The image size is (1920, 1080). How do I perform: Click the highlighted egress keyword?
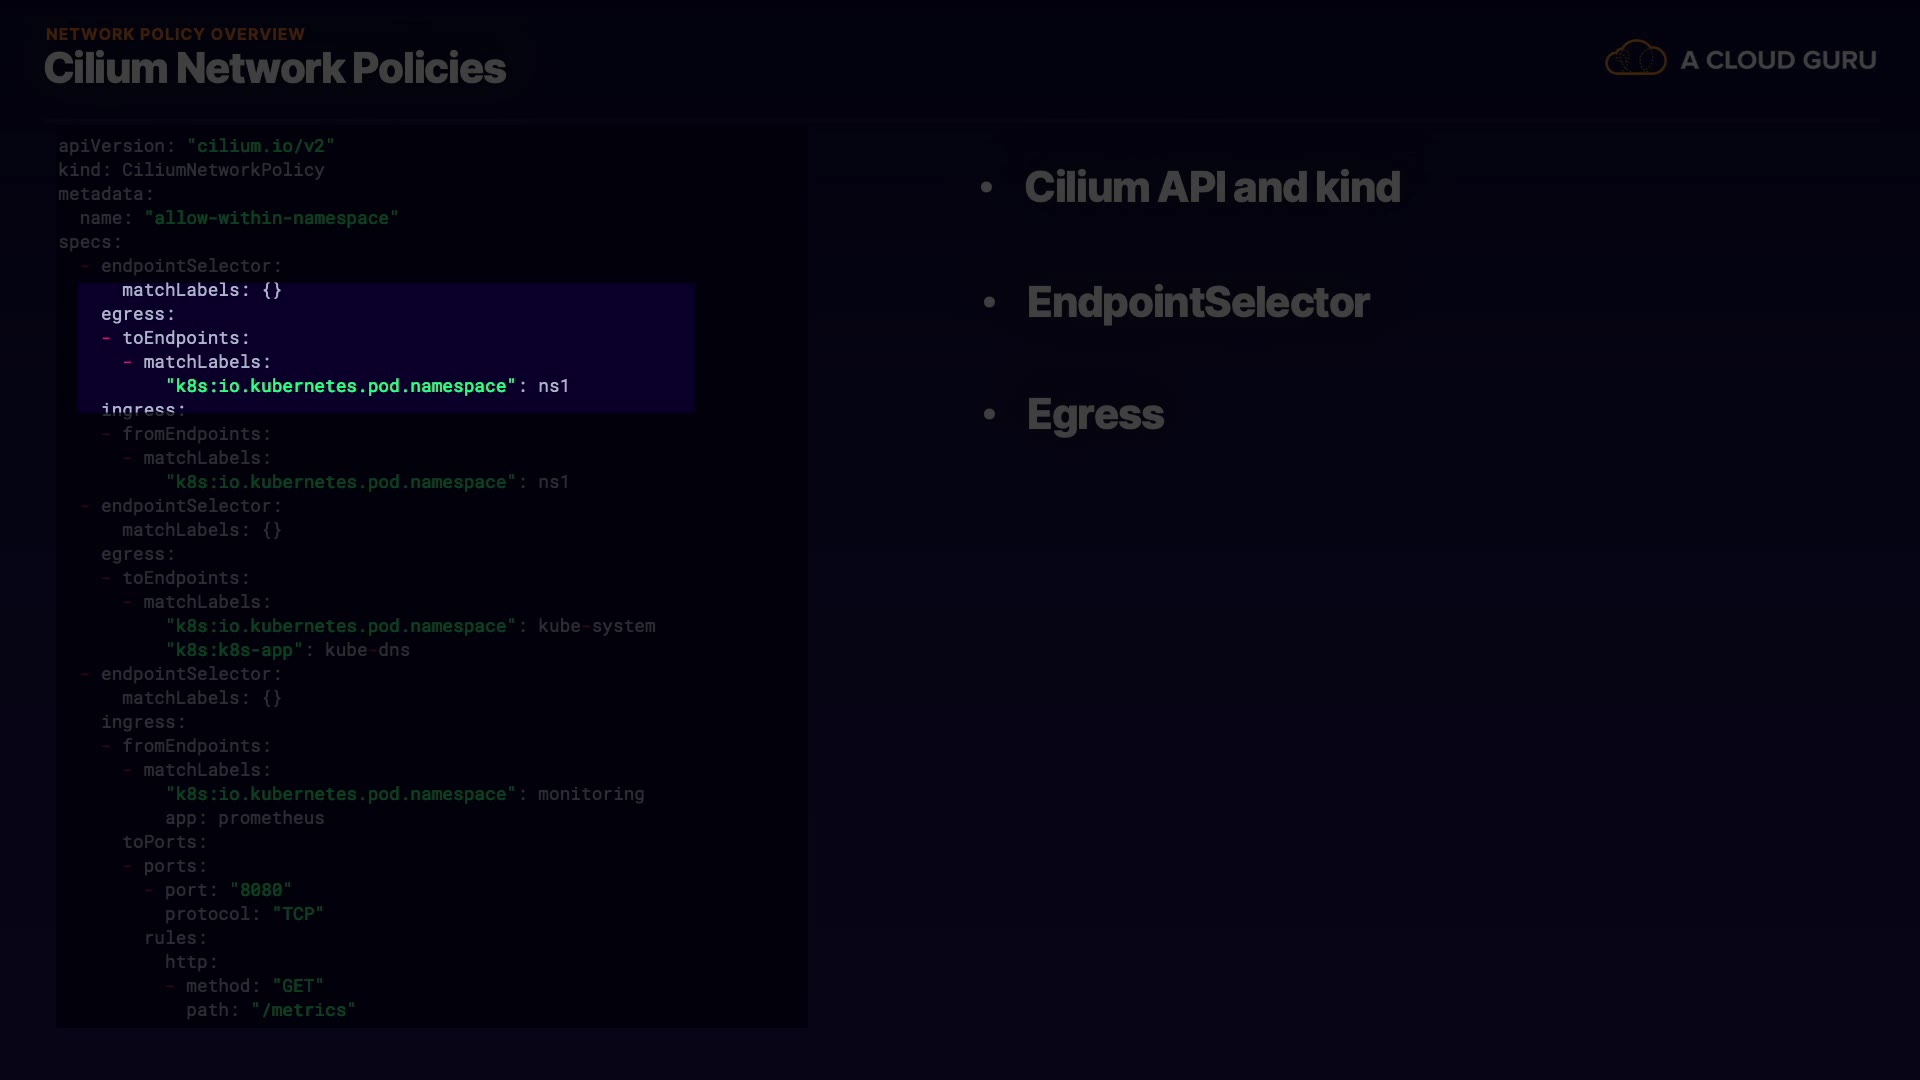[137, 314]
